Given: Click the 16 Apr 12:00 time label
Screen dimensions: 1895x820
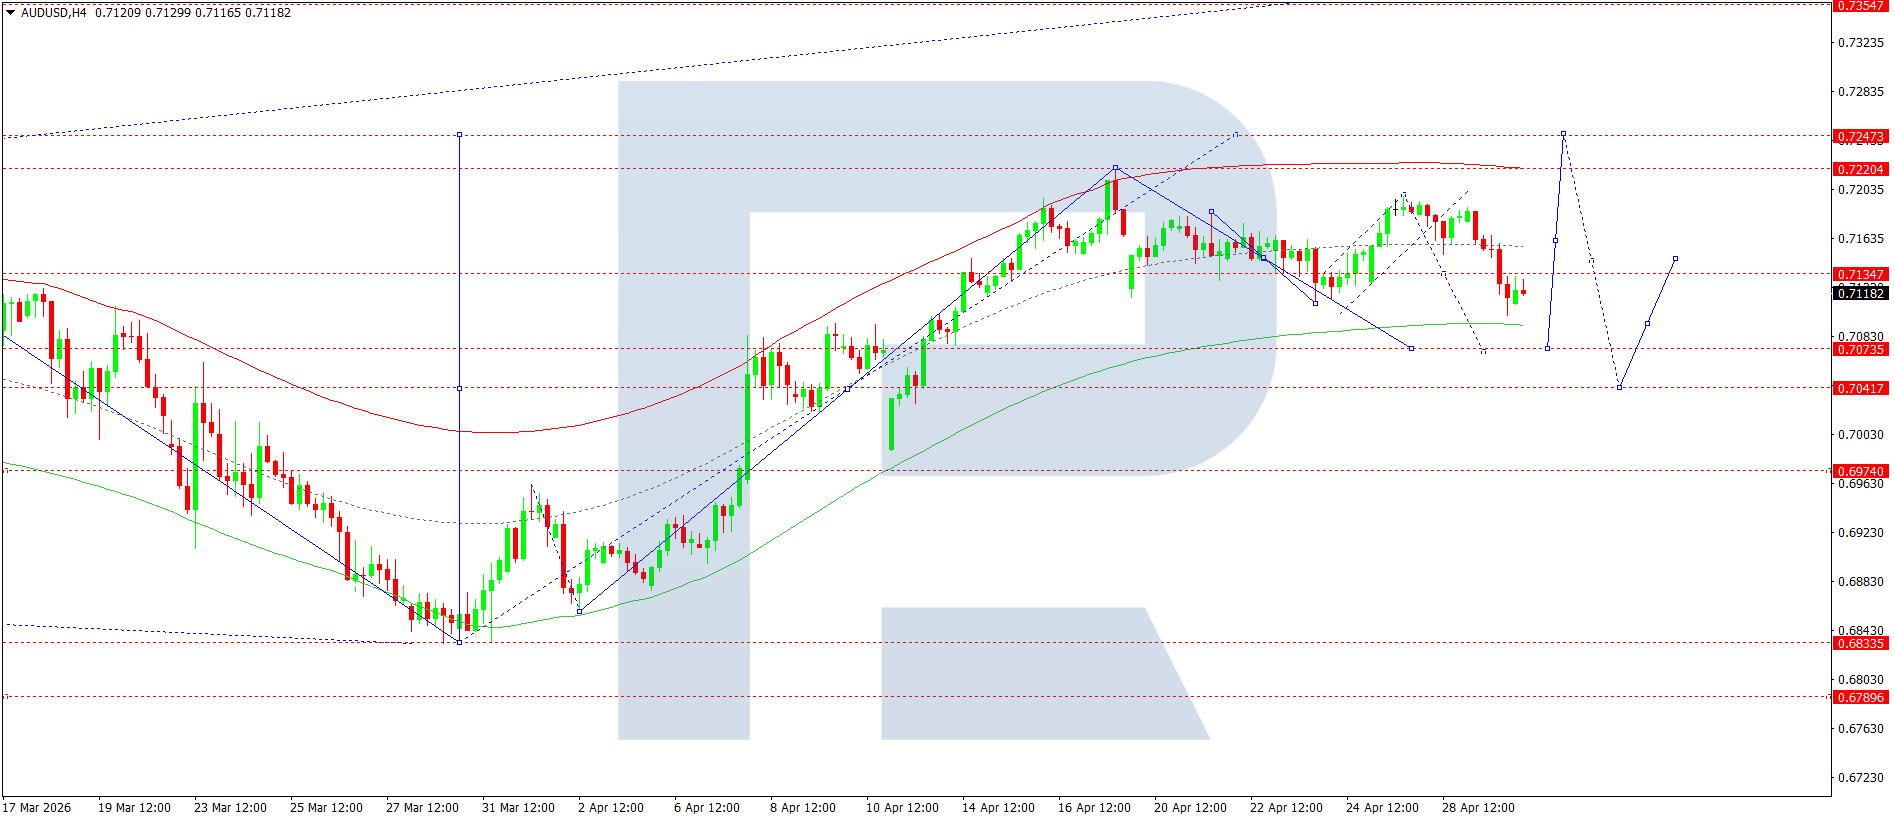Looking at the screenshot, I should (1094, 808).
